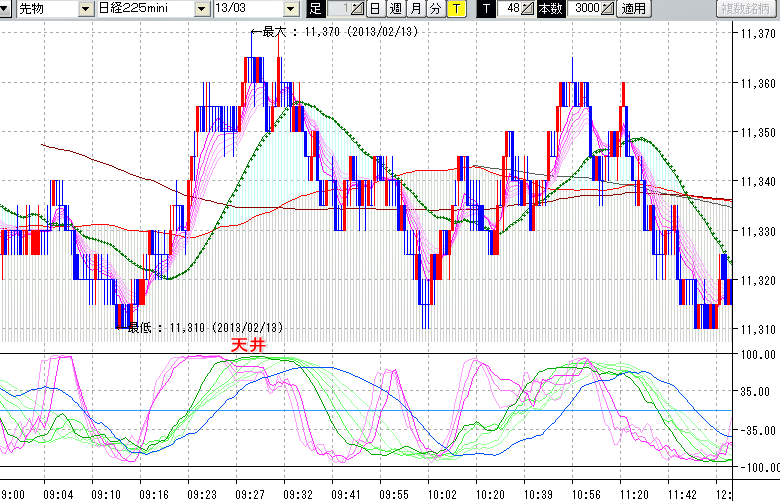Viewport: 780px width, 501px height.
Task: Click the 足 interval number field
Action: click(338, 9)
